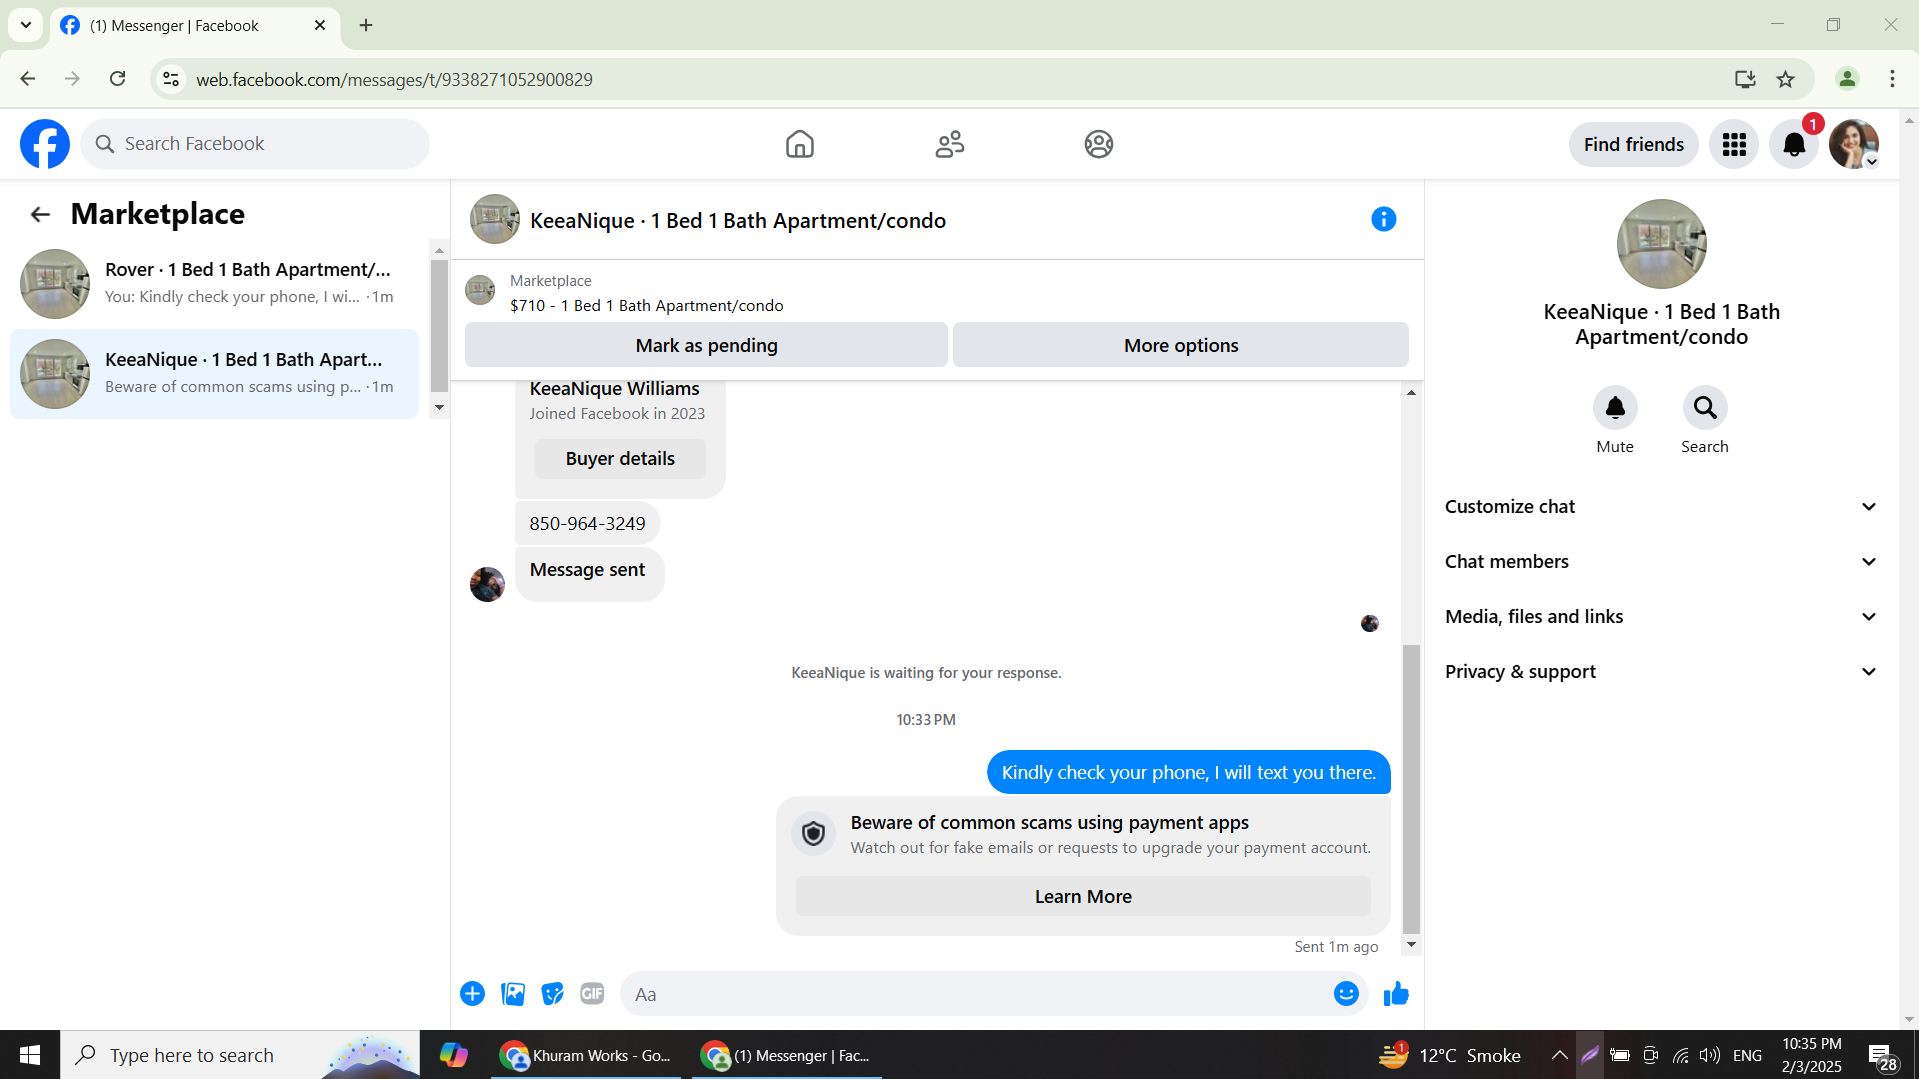Open the clock and date
This screenshot has height=1079, width=1919.
(x=1811, y=1055)
